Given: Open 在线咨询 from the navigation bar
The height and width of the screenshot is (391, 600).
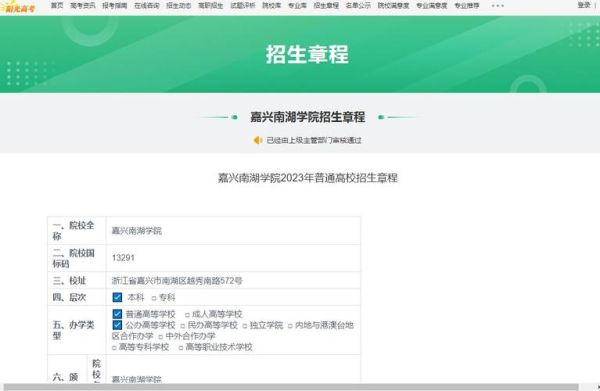Looking at the screenshot, I should [x=147, y=5].
